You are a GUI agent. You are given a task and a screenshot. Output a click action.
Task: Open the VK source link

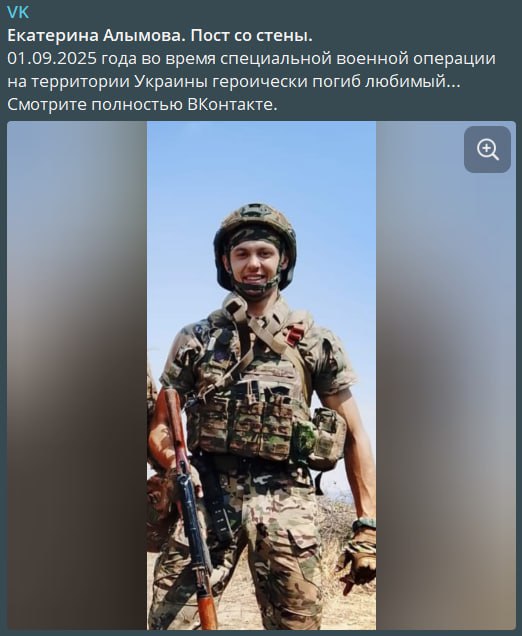18,13
